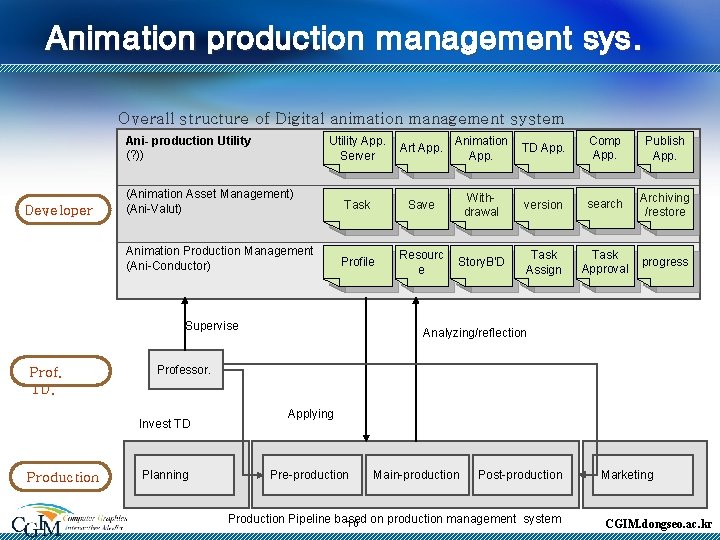Click the CGIM logo
The height and width of the screenshot is (540, 720).
click(x=68, y=520)
